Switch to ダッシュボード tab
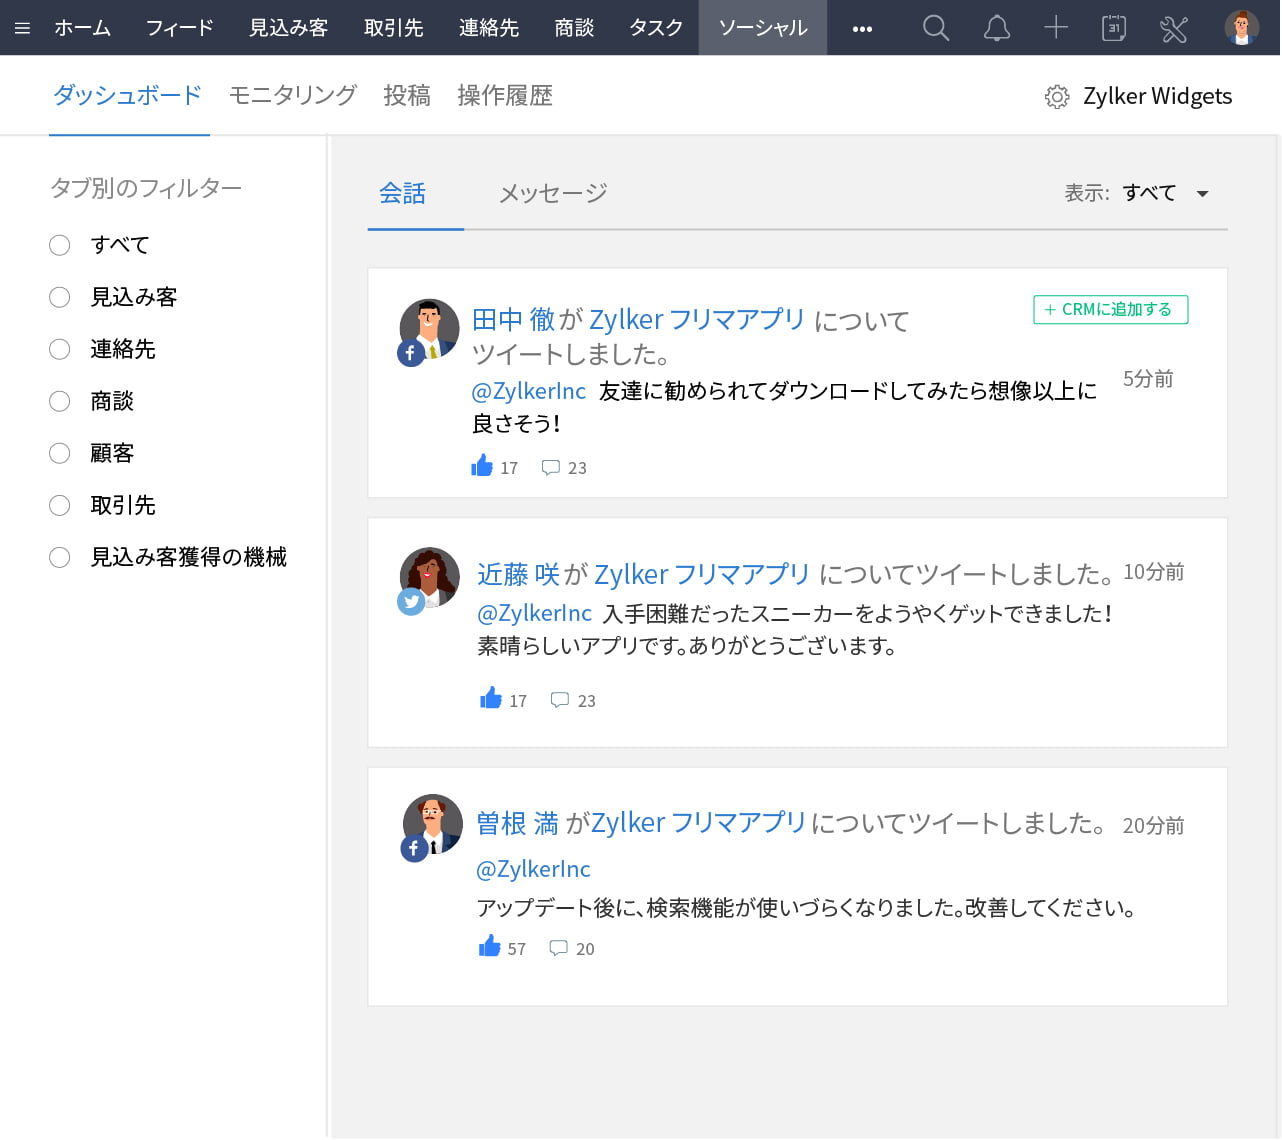The width and height of the screenshot is (1282, 1140). click(128, 96)
